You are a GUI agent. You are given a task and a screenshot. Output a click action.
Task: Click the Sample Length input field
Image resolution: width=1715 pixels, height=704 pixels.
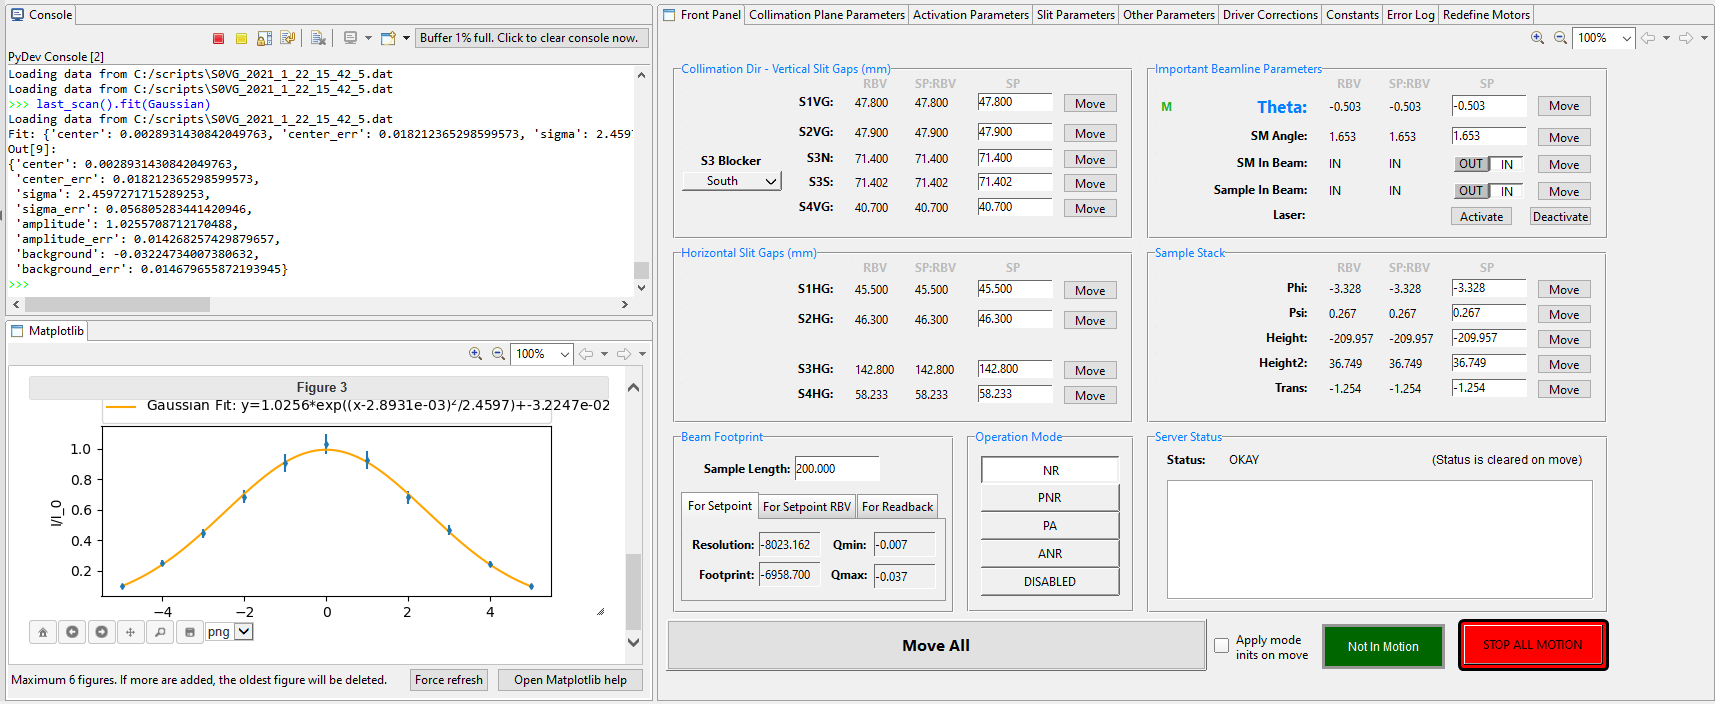(837, 469)
